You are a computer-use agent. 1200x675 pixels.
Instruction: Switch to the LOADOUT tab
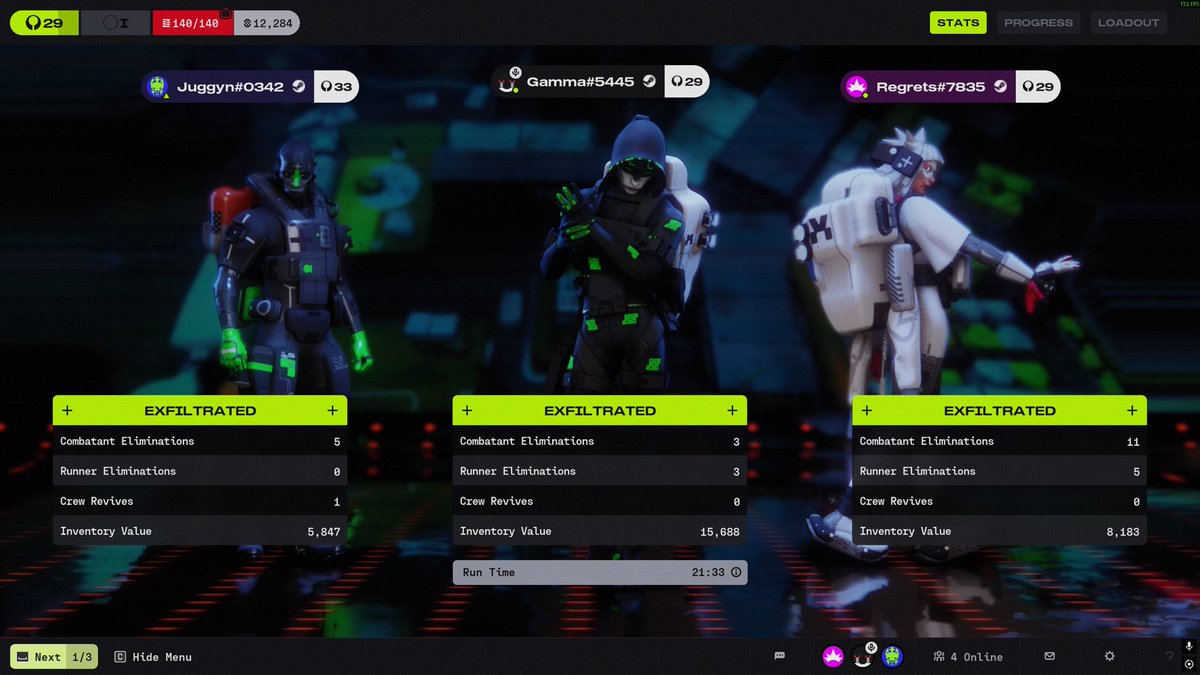(1128, 22)
